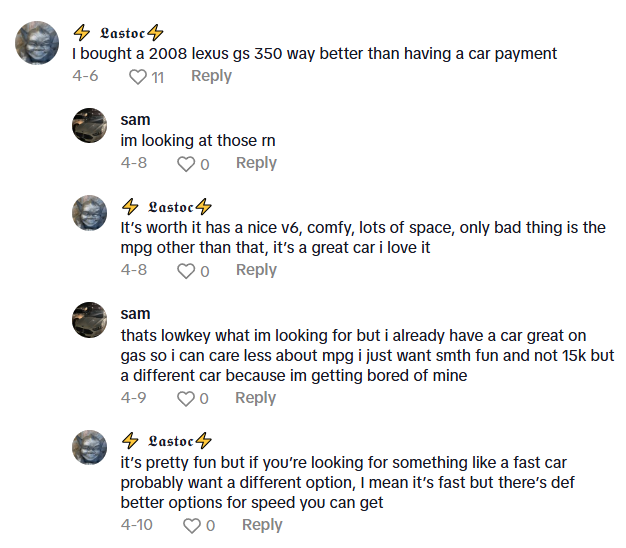
Task: Like the 'it's pretty fun' reply
Action: [191, 526]
